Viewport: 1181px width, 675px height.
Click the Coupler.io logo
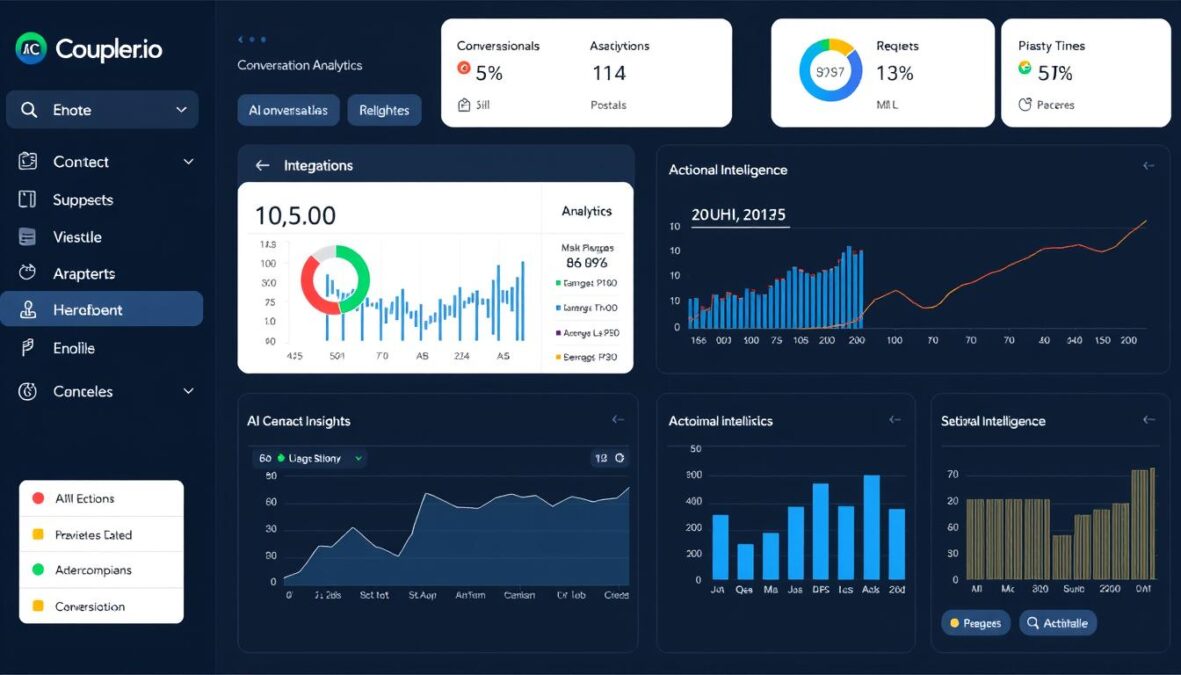[90, 47]
